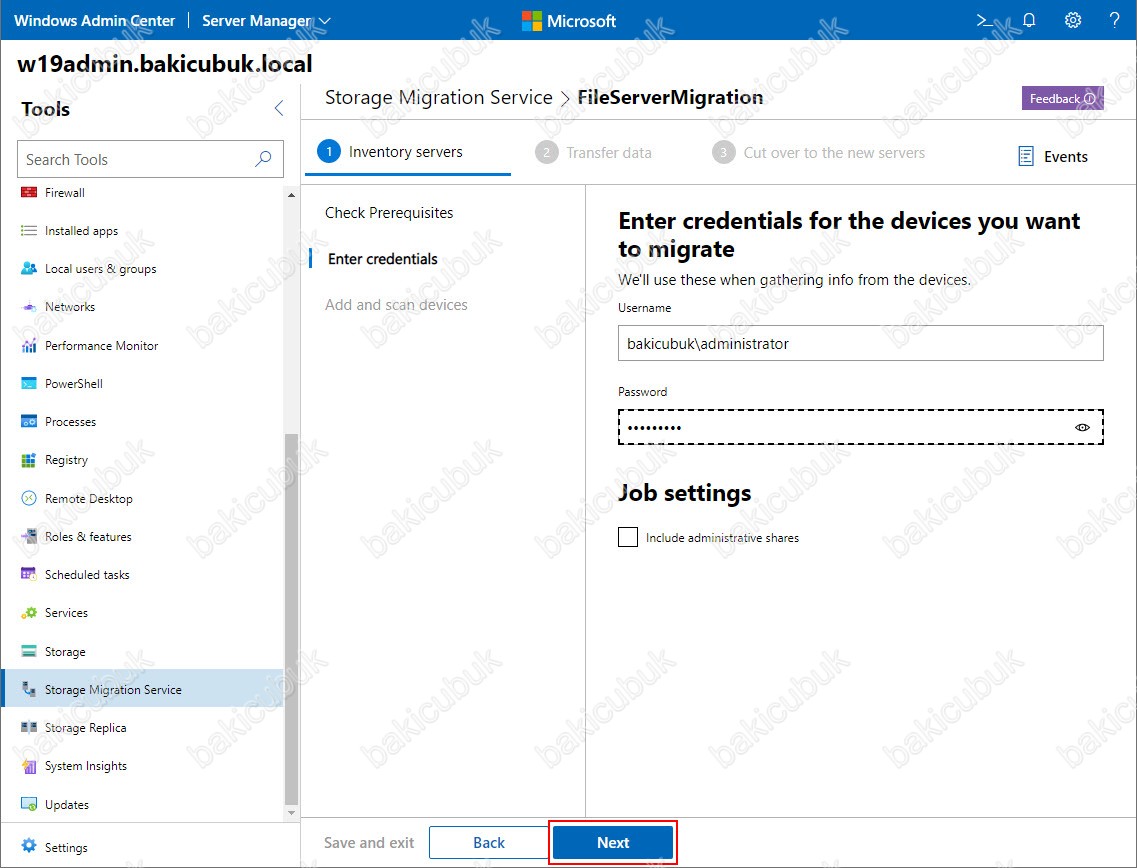Open the Check Prerequisites step
Viewport: 1137px width, 868px height.
click(x=389, y=212)
